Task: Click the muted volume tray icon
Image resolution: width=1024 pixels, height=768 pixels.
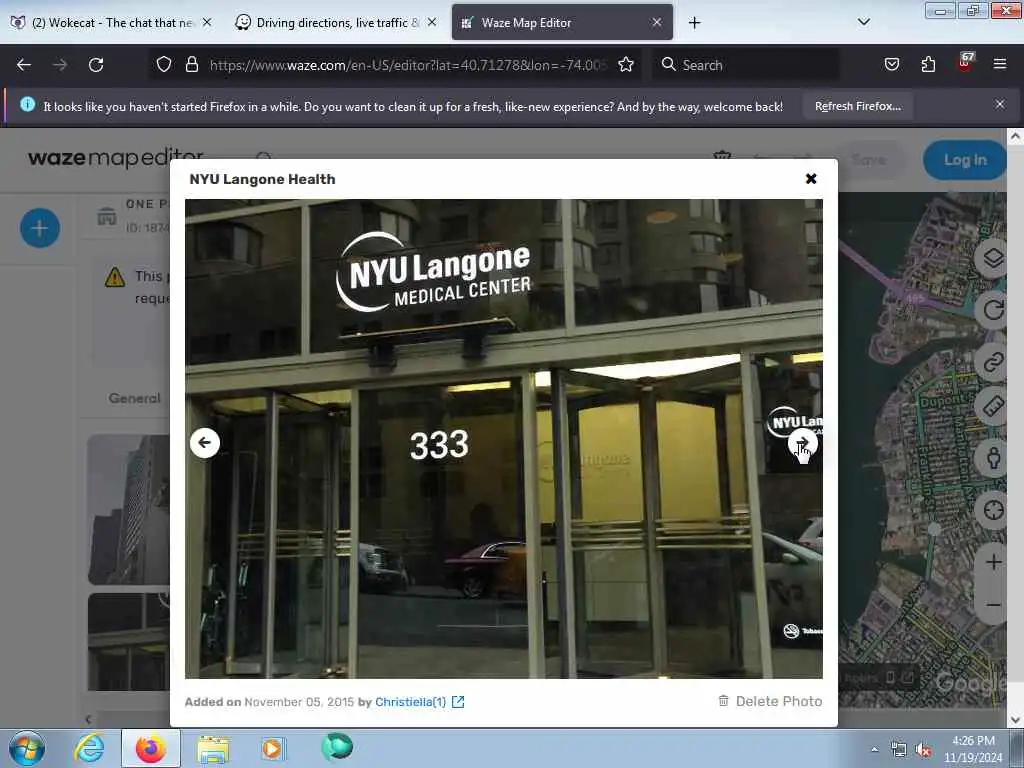Action: 923,750
